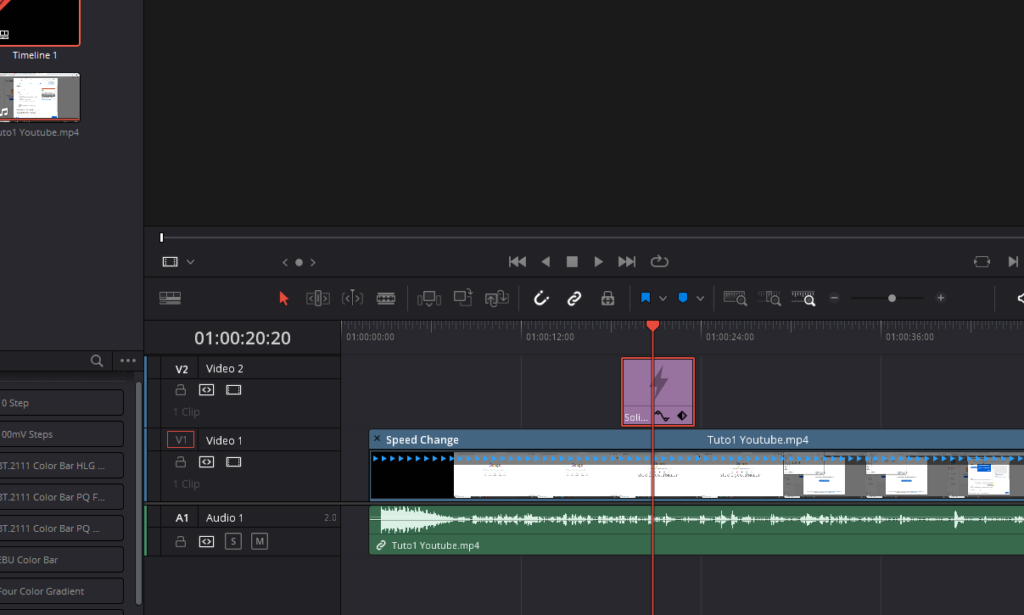Viewport: 1024px width, 615px height.
Task: Expand the marker color dropdown arrow
Action: 700,298
